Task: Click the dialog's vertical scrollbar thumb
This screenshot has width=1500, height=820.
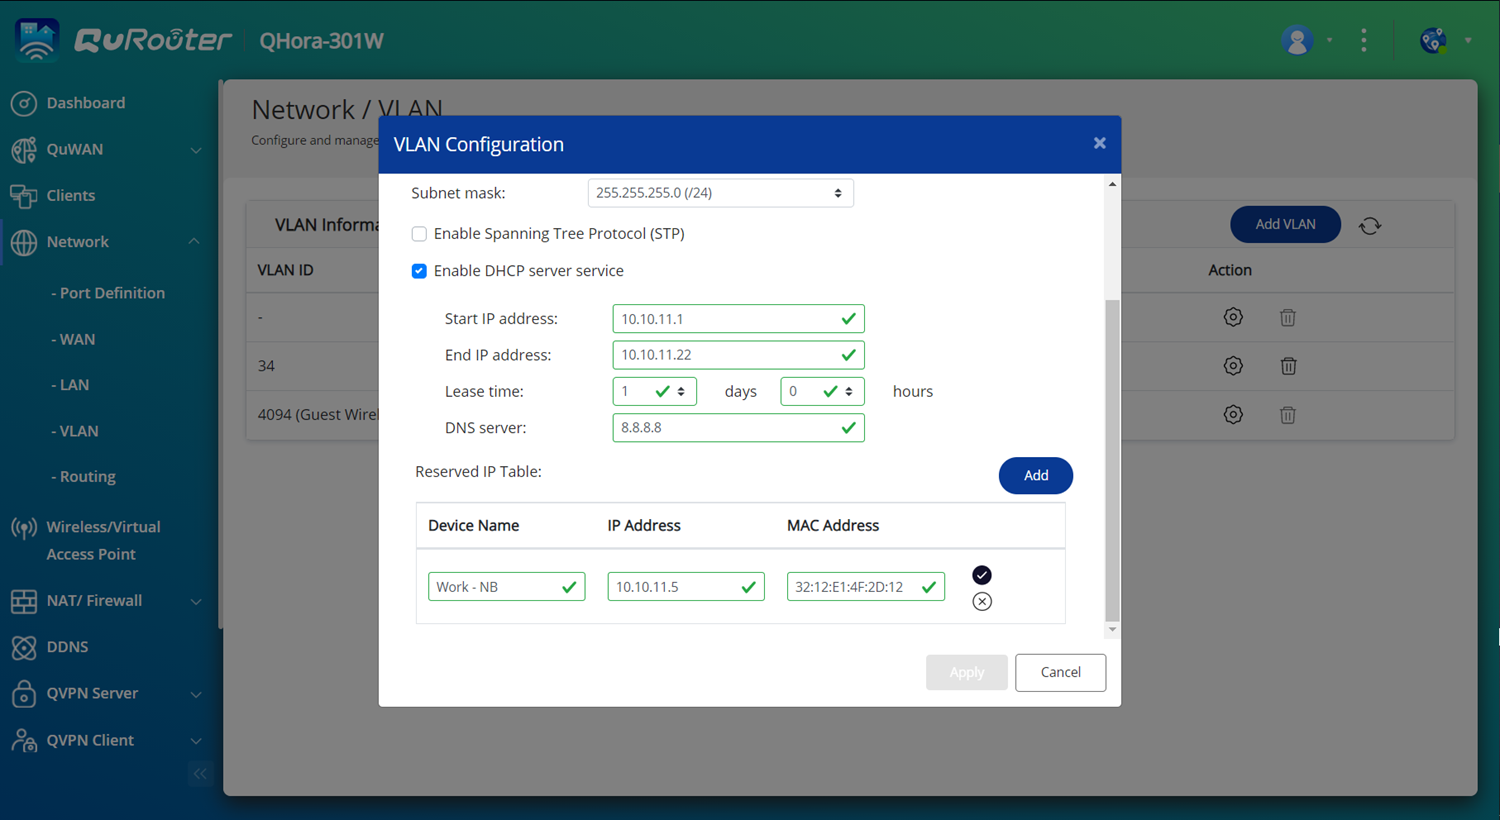Action: pyautogui.click(x=1112, y=460)
